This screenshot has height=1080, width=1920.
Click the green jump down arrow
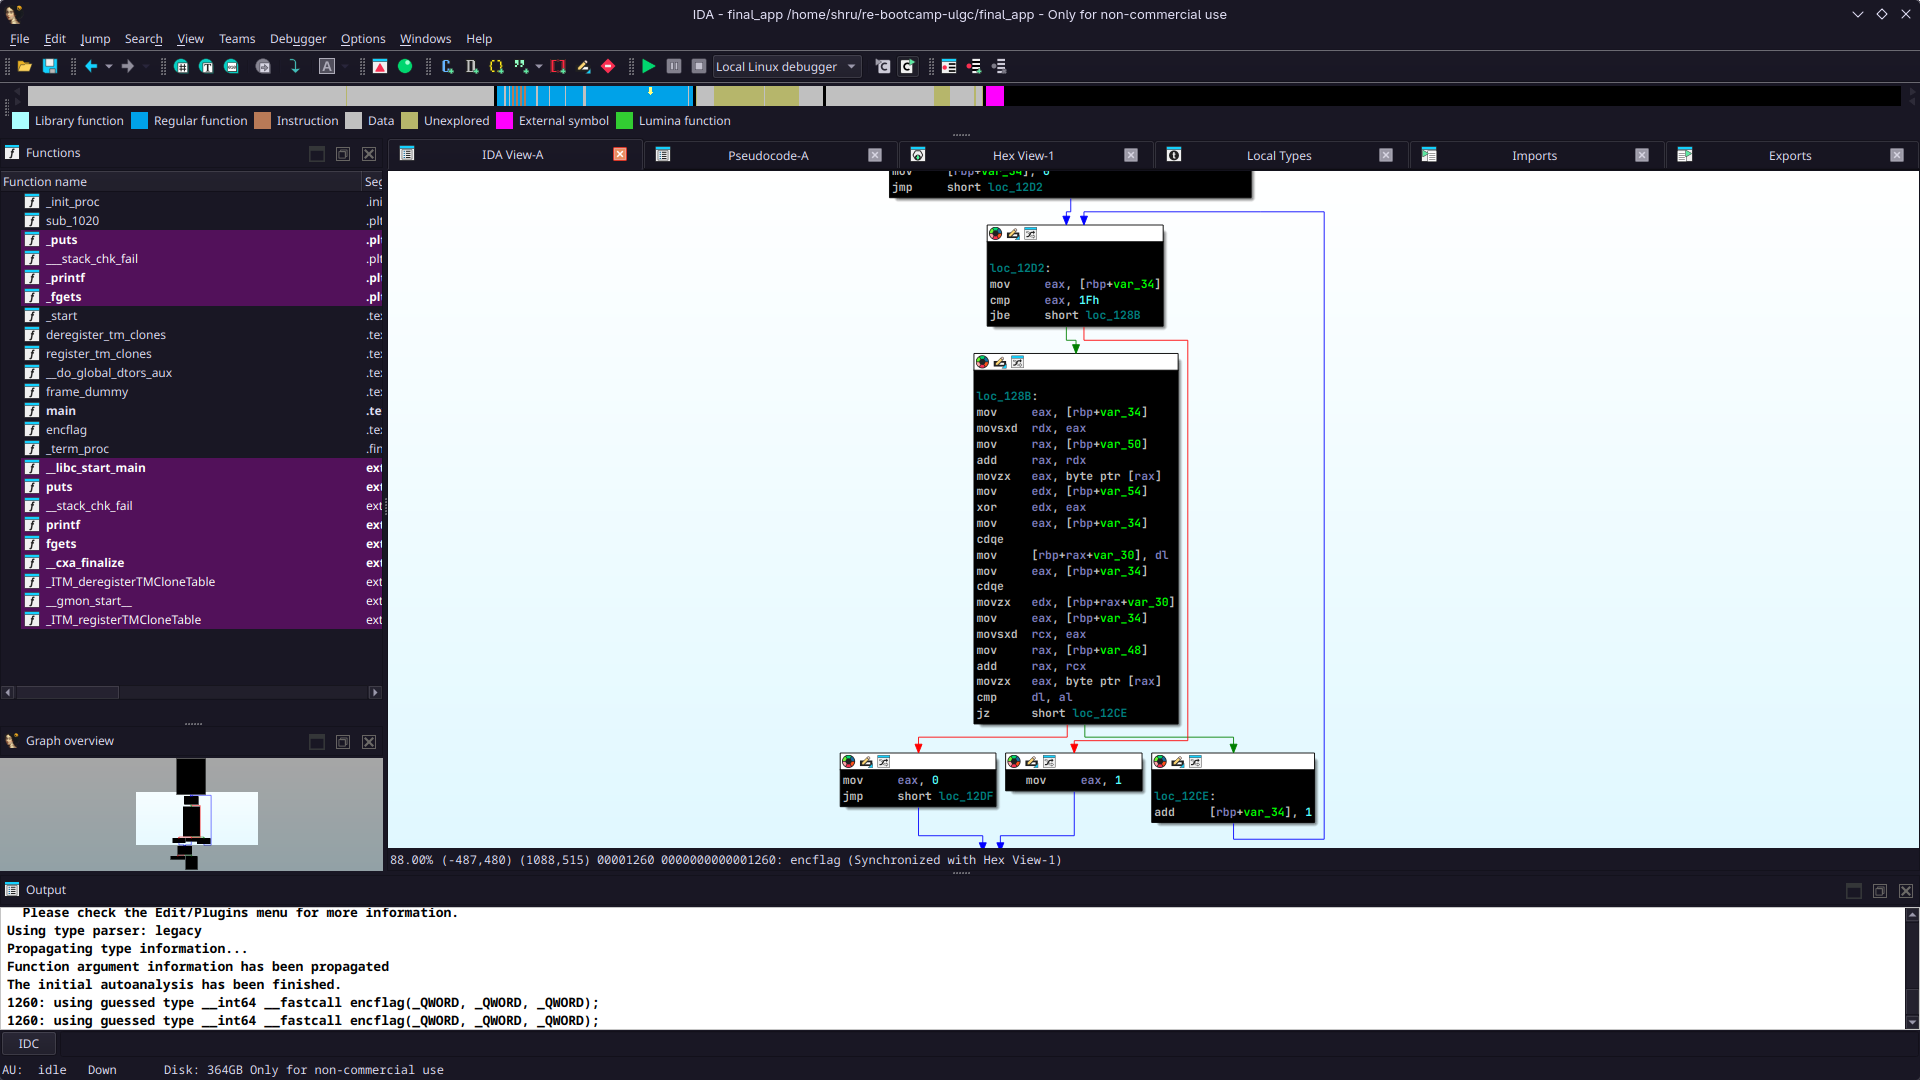point(294,66)
